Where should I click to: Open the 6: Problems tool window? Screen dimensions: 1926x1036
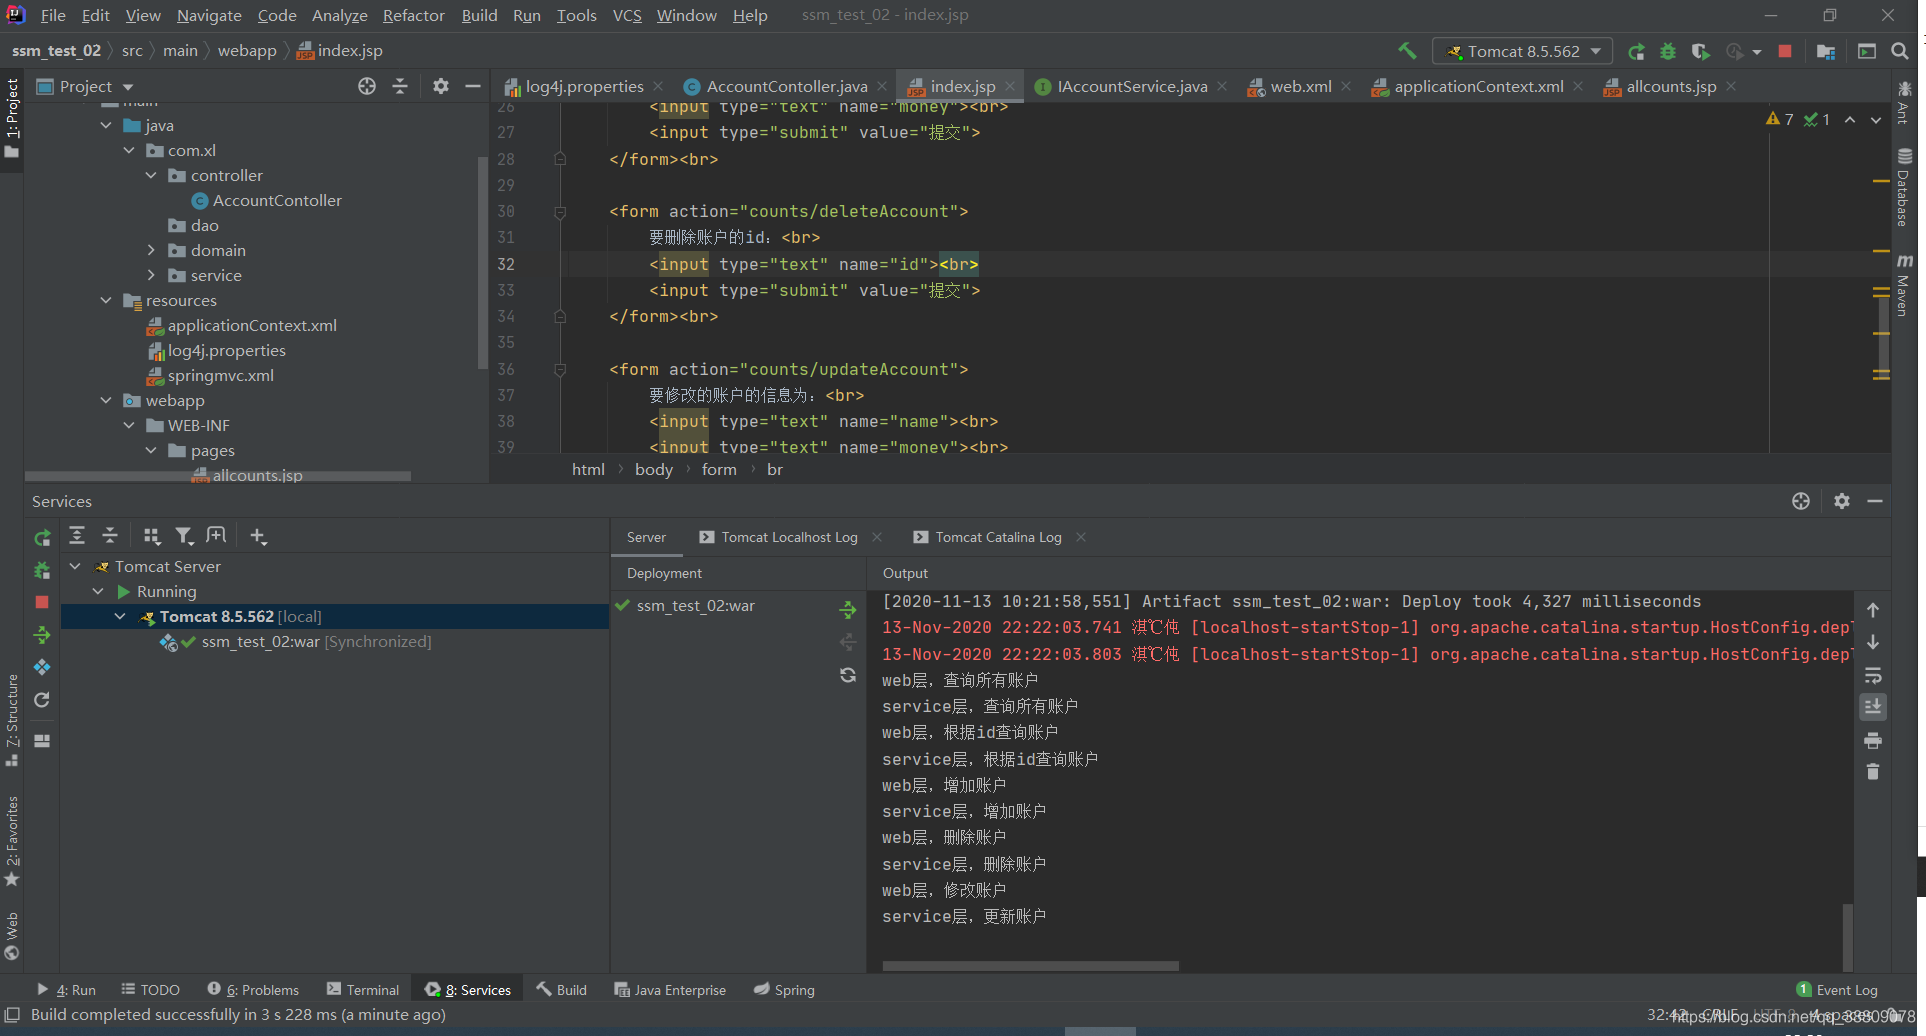(x=253, y=990)
